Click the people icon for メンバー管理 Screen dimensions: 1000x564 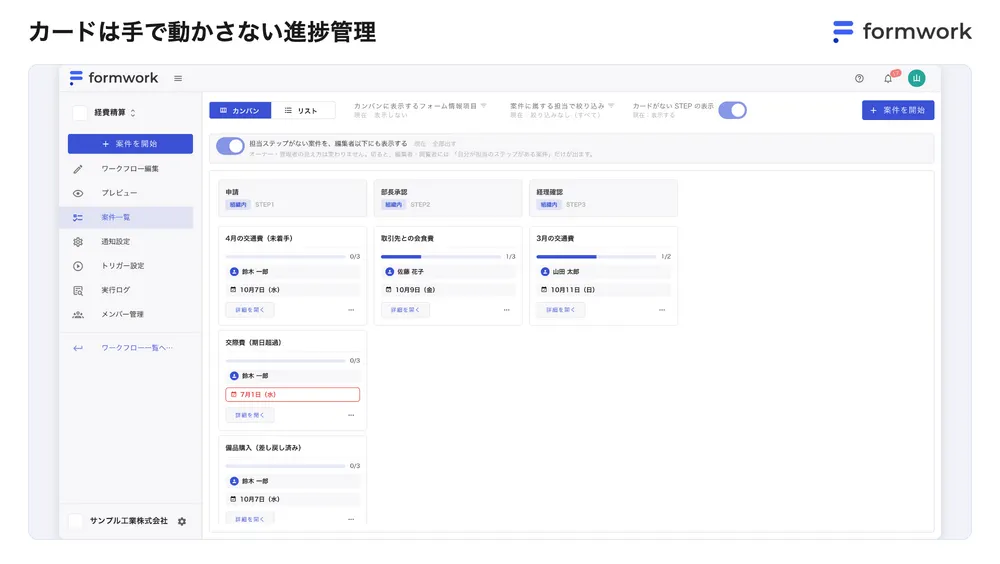[78, 315]
